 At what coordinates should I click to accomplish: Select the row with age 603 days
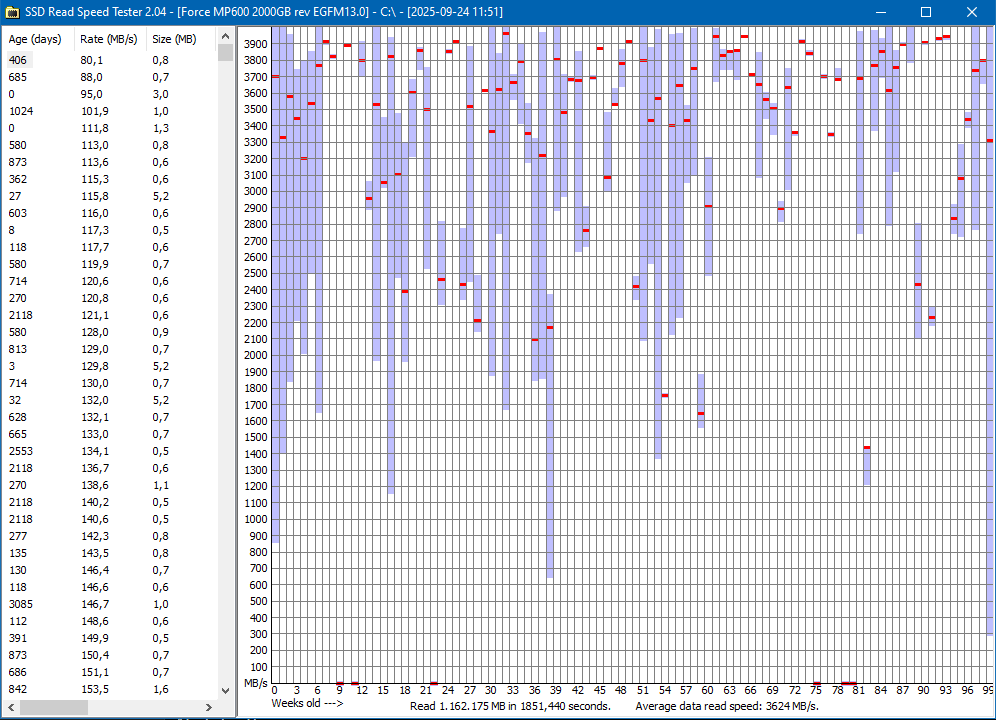pyautogui.click(x=109, y=213)
